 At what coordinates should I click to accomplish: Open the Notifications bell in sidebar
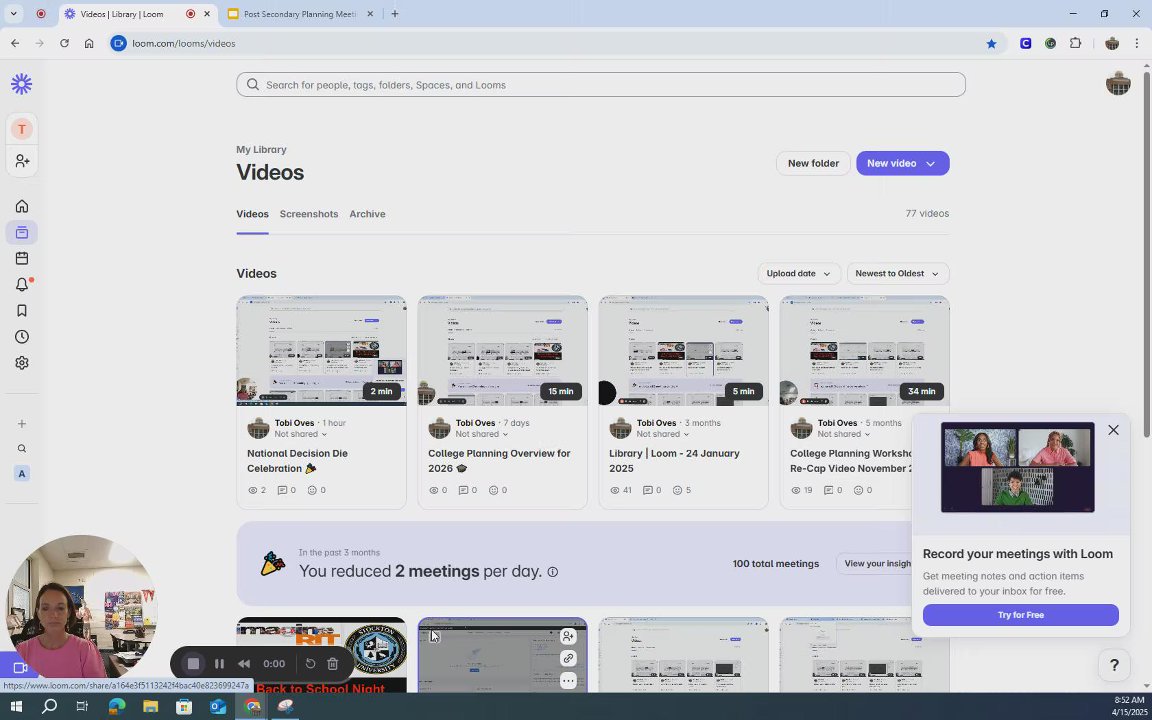(x=22, y=285)
